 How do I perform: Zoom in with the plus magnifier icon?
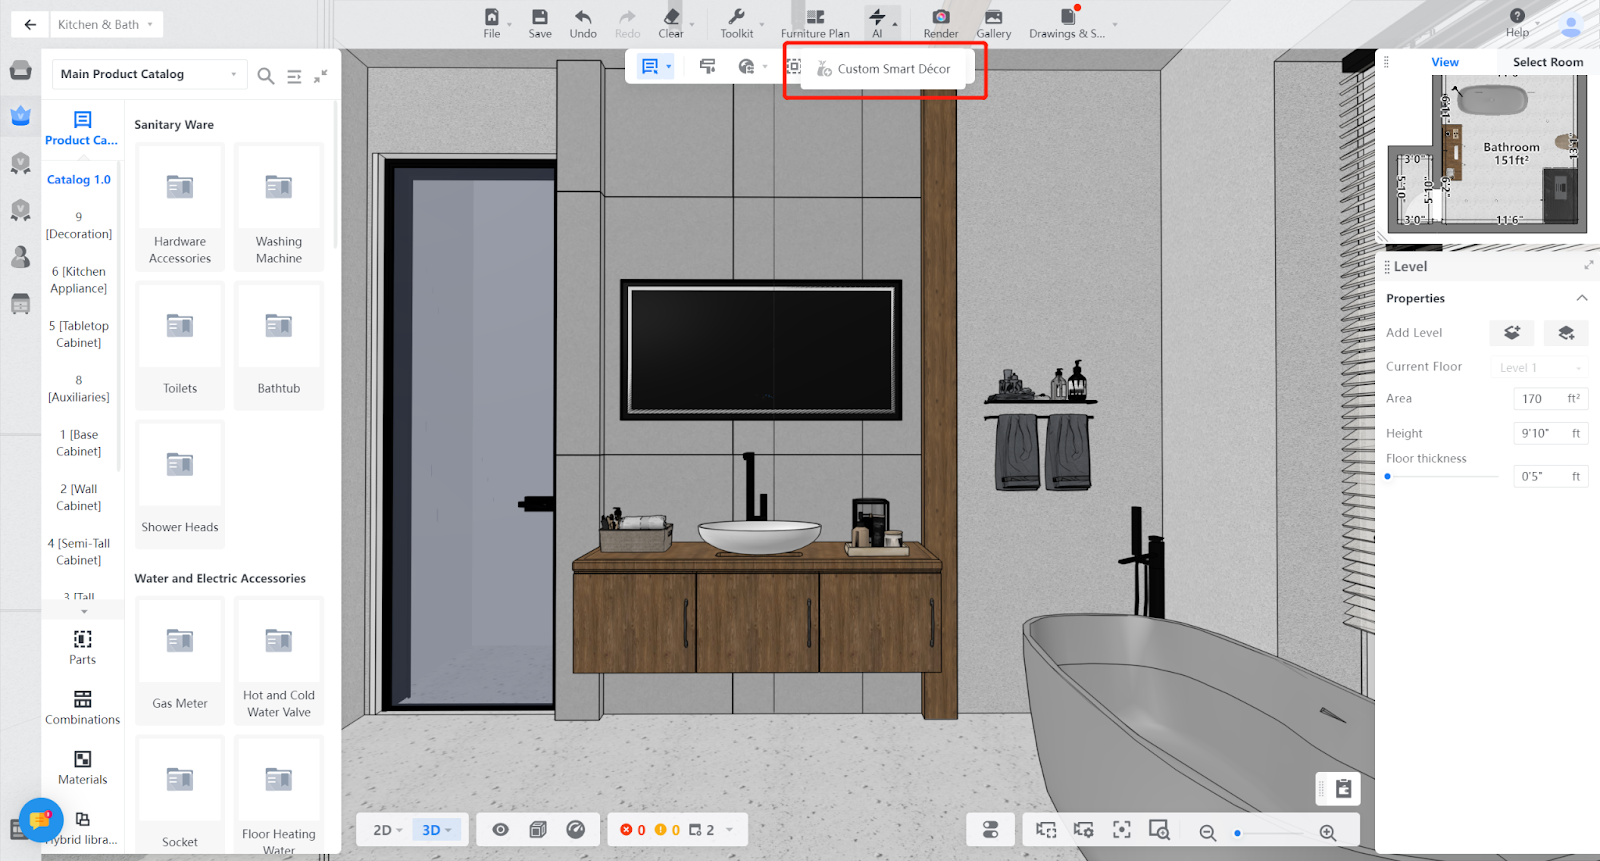click(x=1328, y=832)
